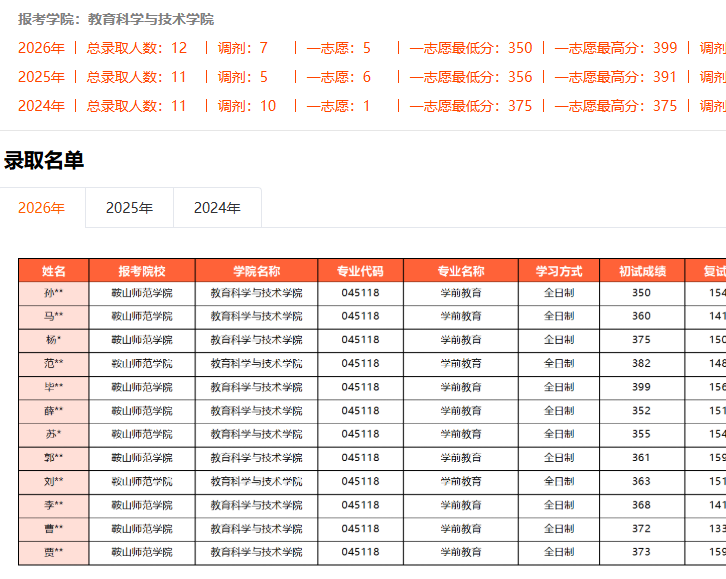Click 一志愿：1 in the 2024 summary
This screenshot has width=726, height=579.
click(x=338, y=106)
